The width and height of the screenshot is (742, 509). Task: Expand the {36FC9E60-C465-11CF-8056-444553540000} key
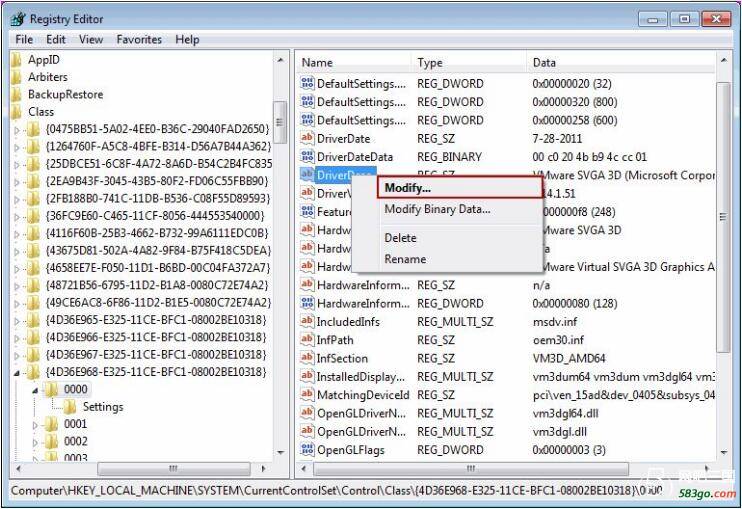[17, 217]
